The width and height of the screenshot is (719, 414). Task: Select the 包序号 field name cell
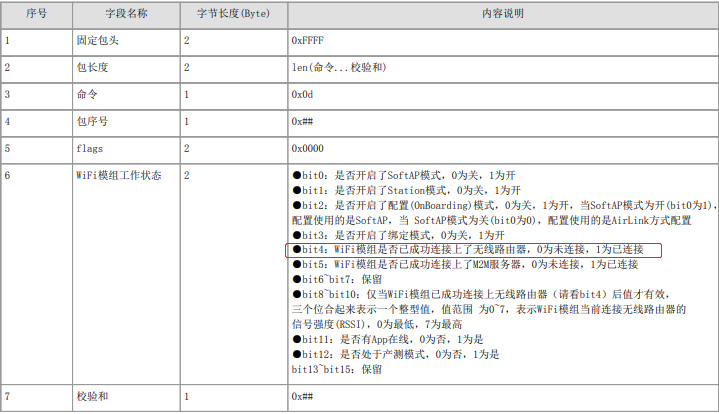pos(92,121)
